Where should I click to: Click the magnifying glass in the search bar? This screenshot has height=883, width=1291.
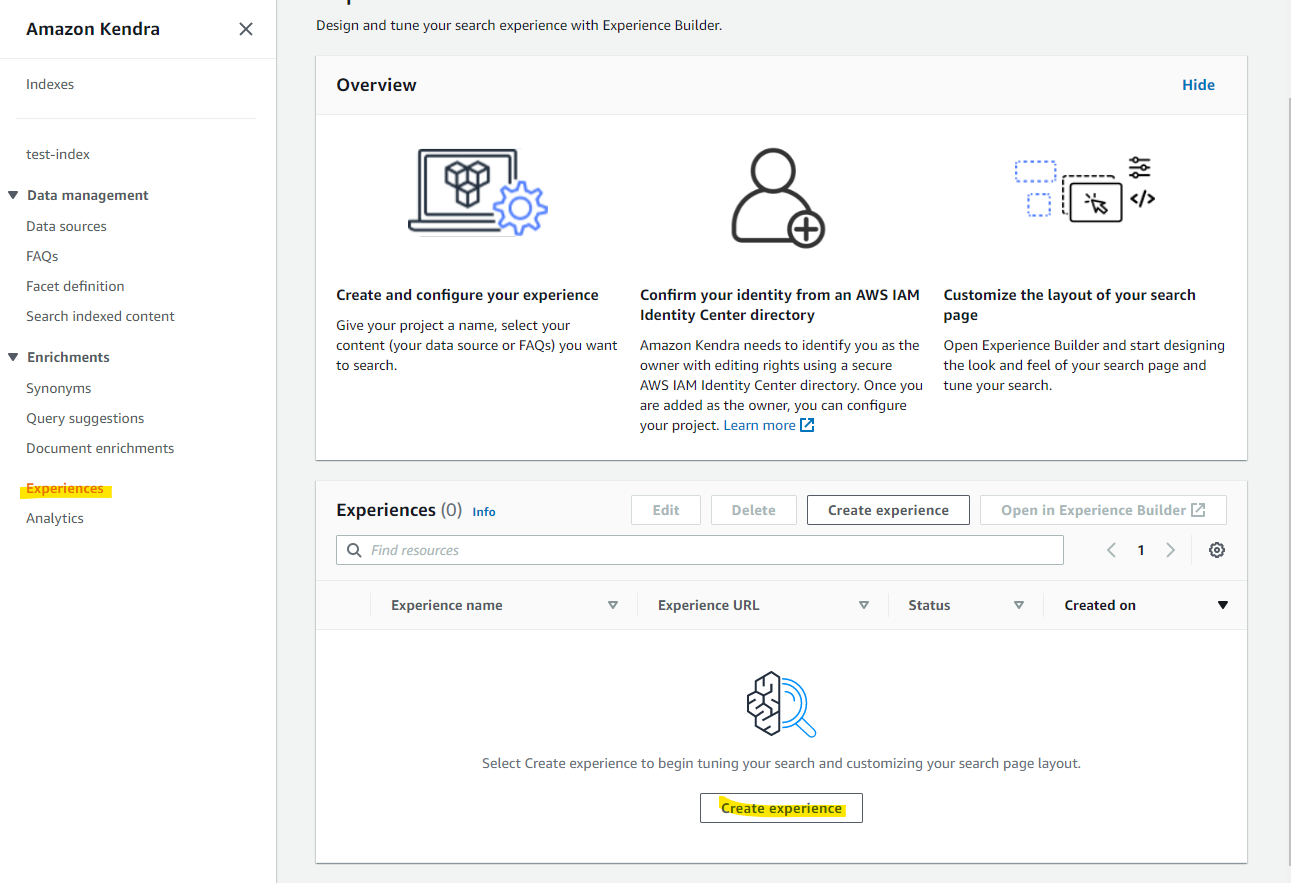tap(353, 549)
